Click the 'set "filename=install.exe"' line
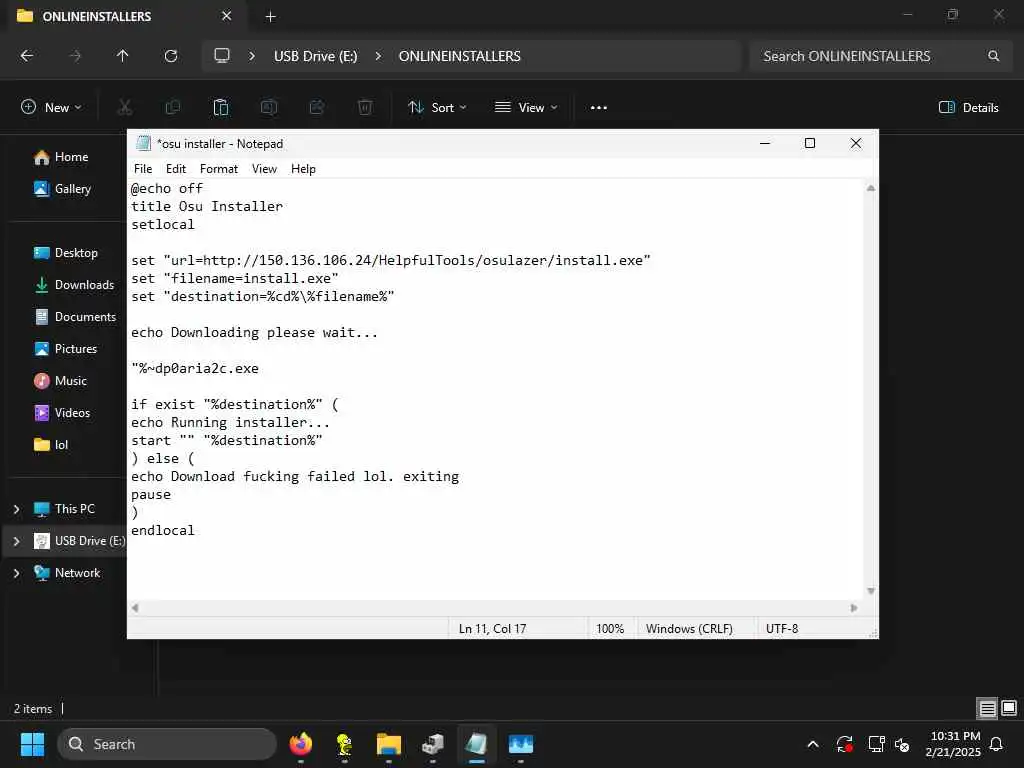 pos(235,279)
